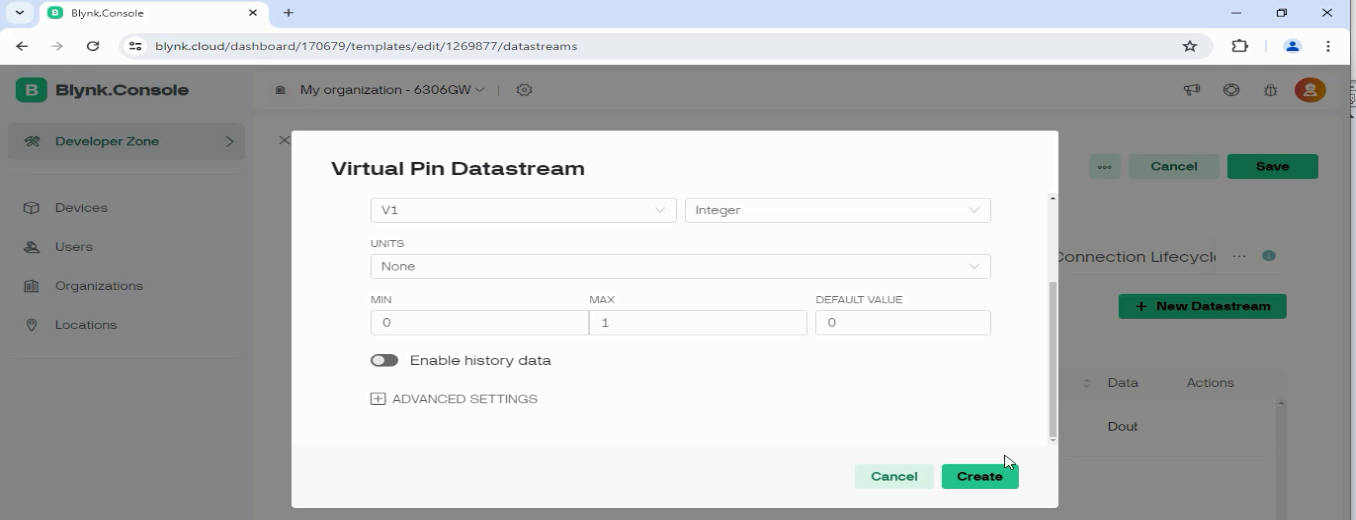Enable history data toggle
1356x520 pixels.
[384, 360]
